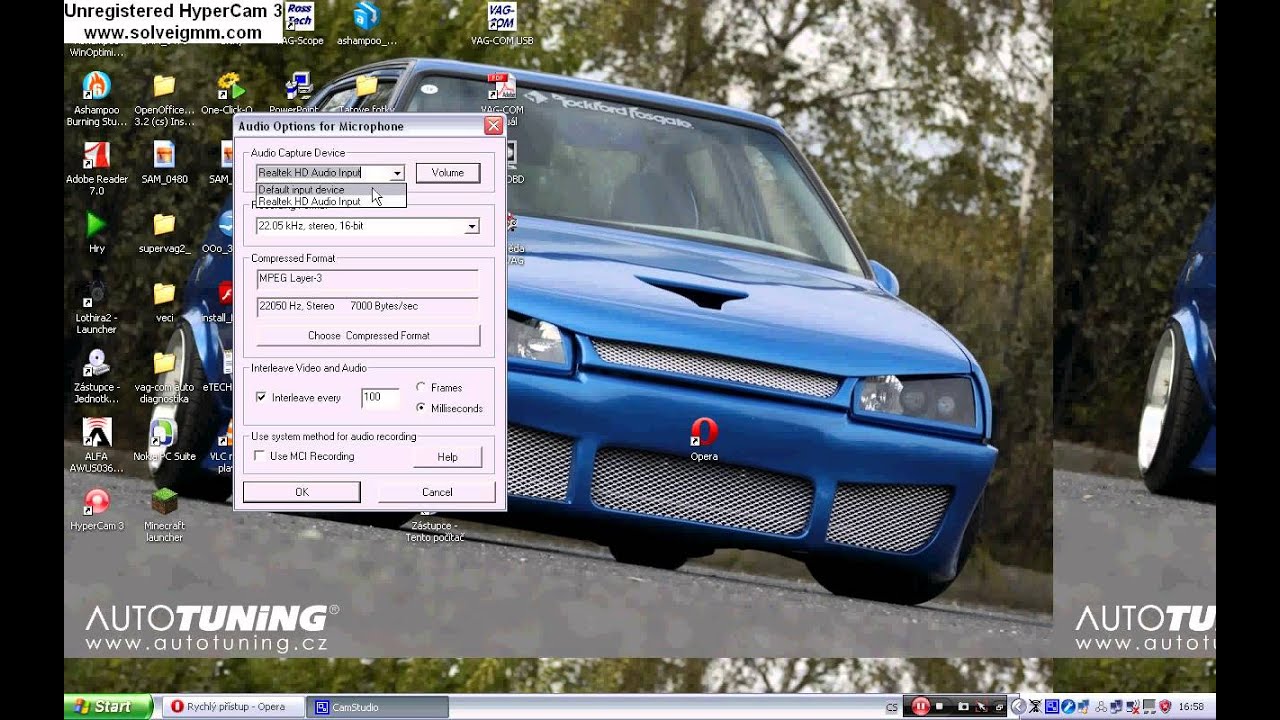Image resolution: width=1280 pixels, height=720 pixels.
Task: Open the veci folder
Action: tap(164, 301)
